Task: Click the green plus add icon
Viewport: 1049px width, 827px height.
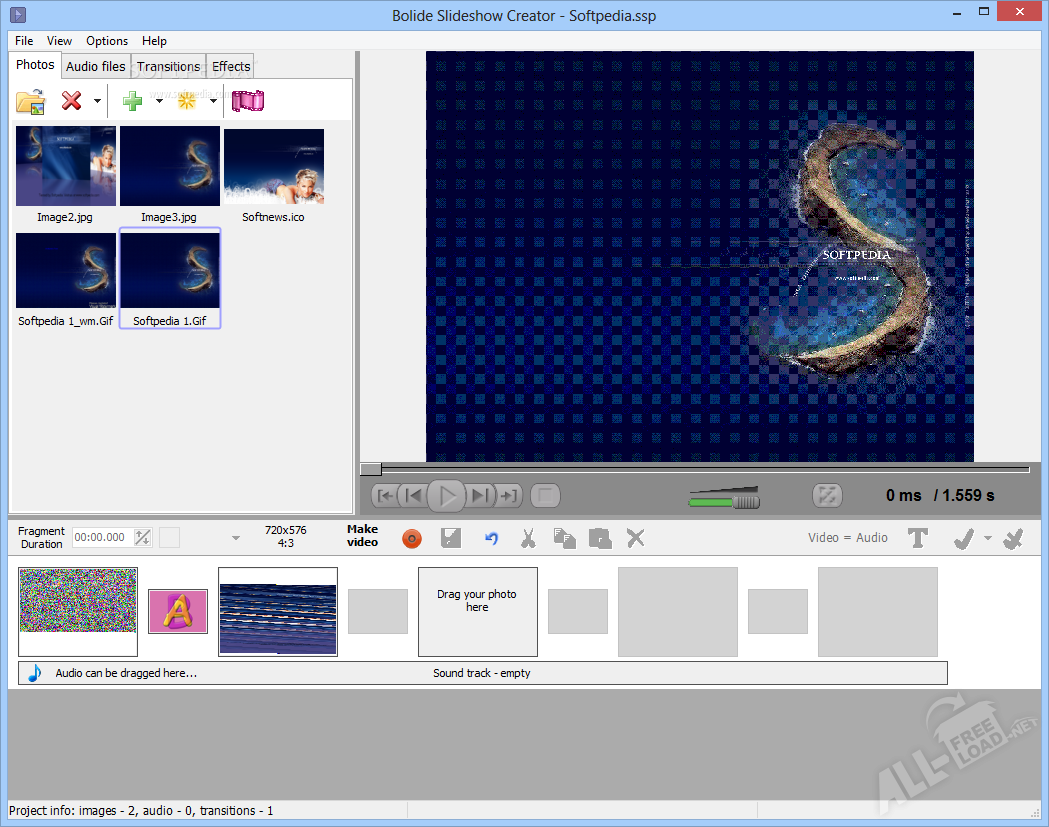Action: (132, 101)
